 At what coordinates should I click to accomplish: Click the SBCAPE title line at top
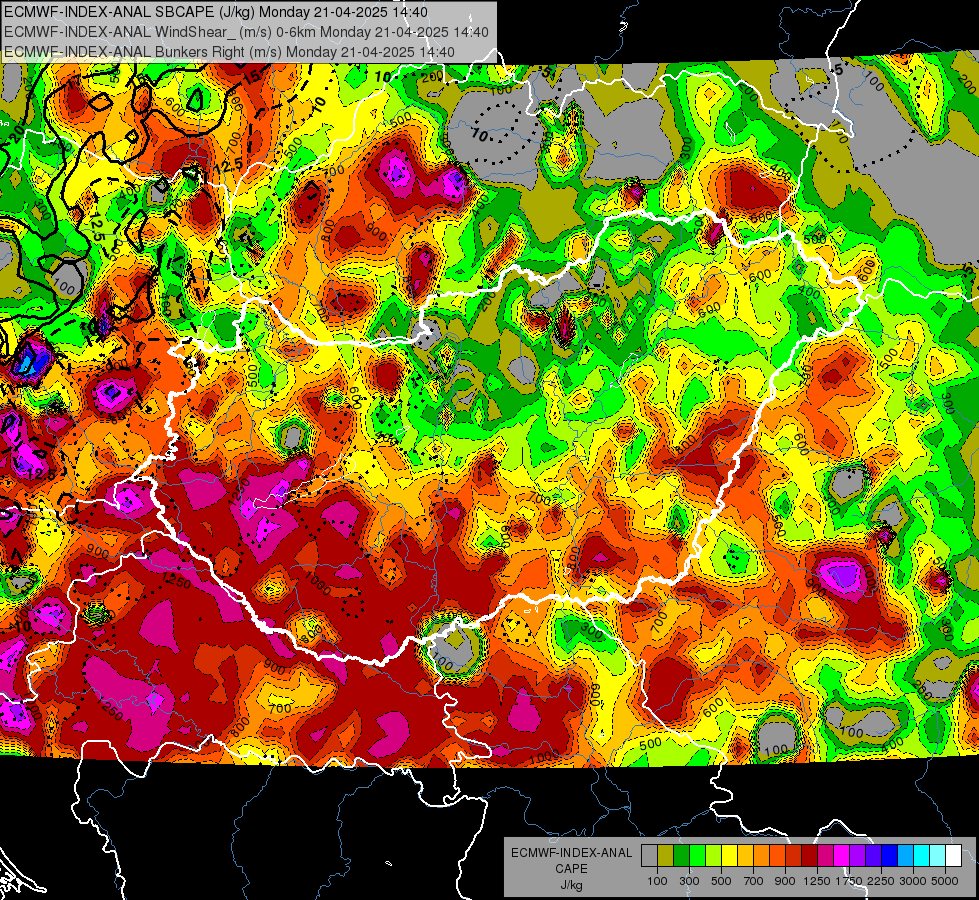(x=216, y=12)
